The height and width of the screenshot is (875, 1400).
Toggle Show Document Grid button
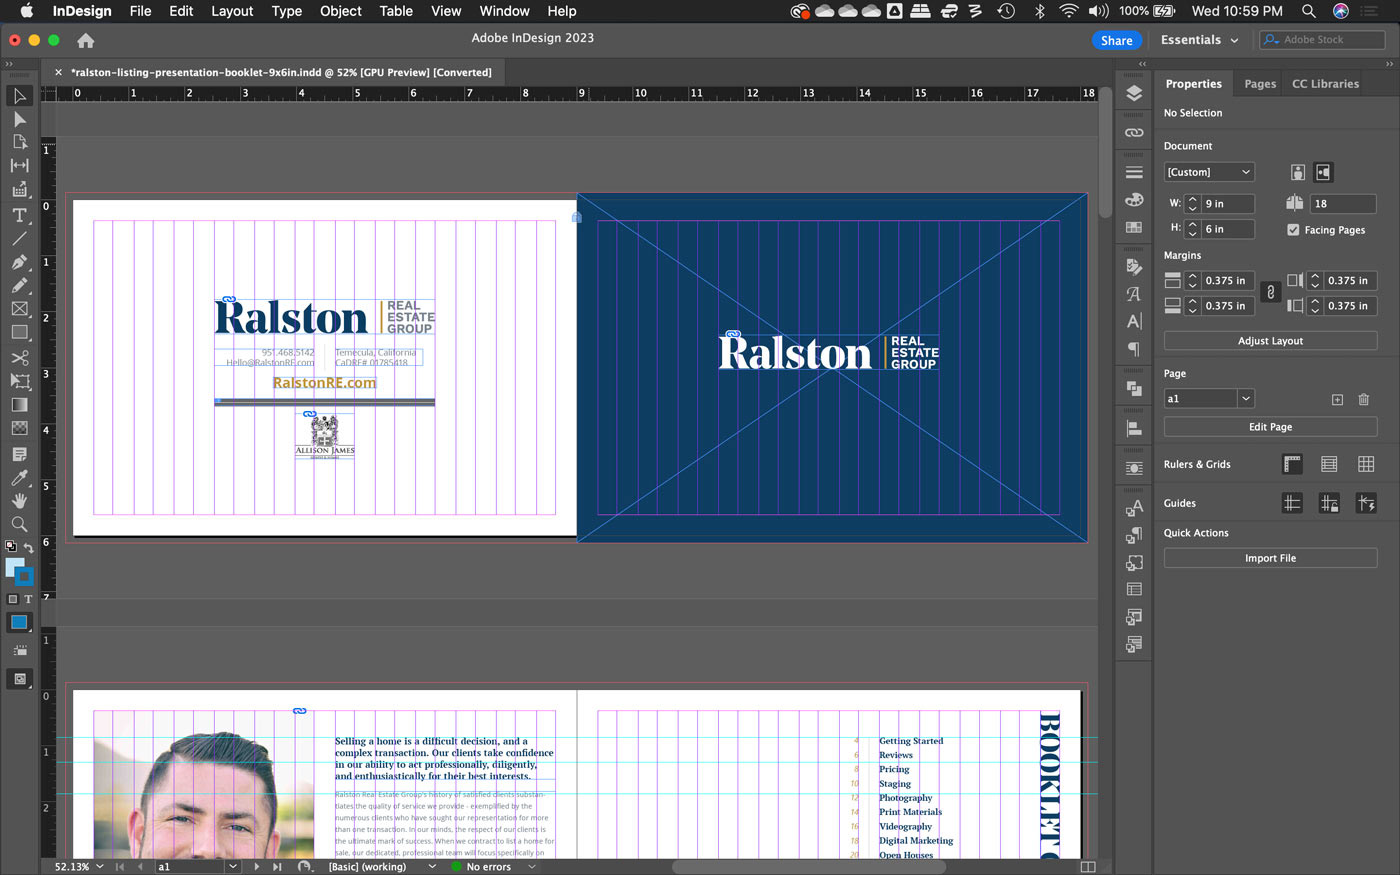click(1366, 464)
